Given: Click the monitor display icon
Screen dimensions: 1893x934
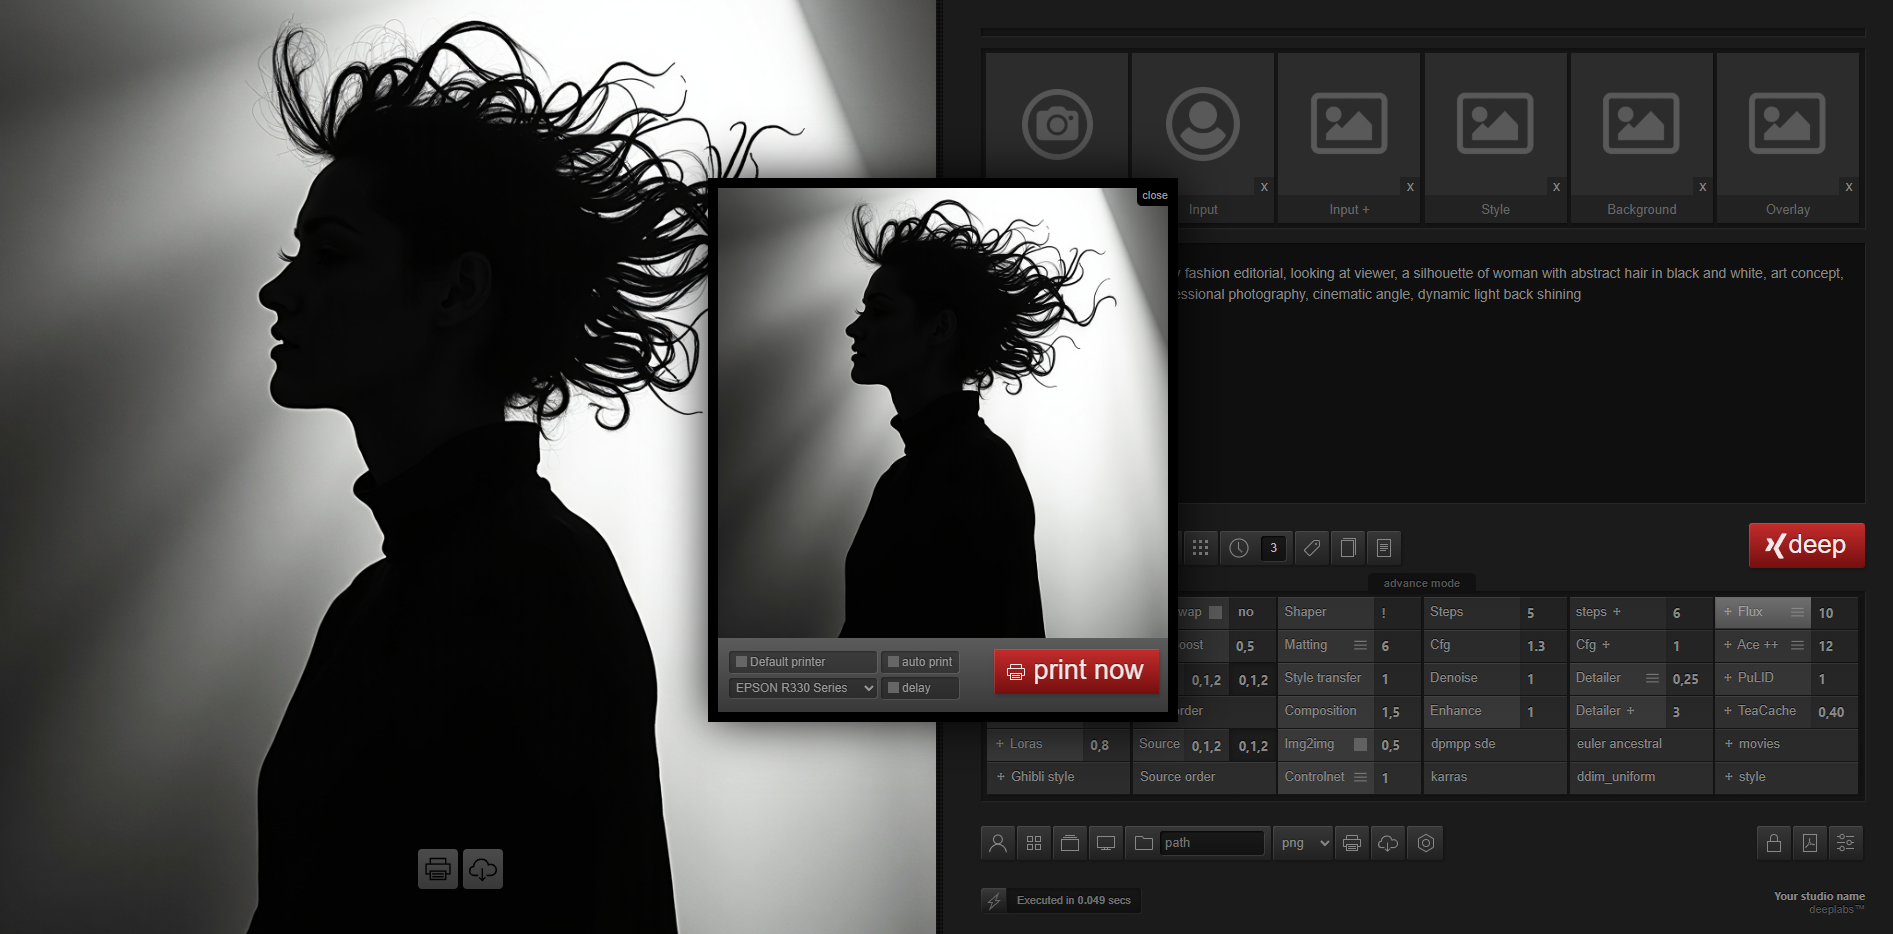Looking at the screenshot, I should [x=1106, y=843].
